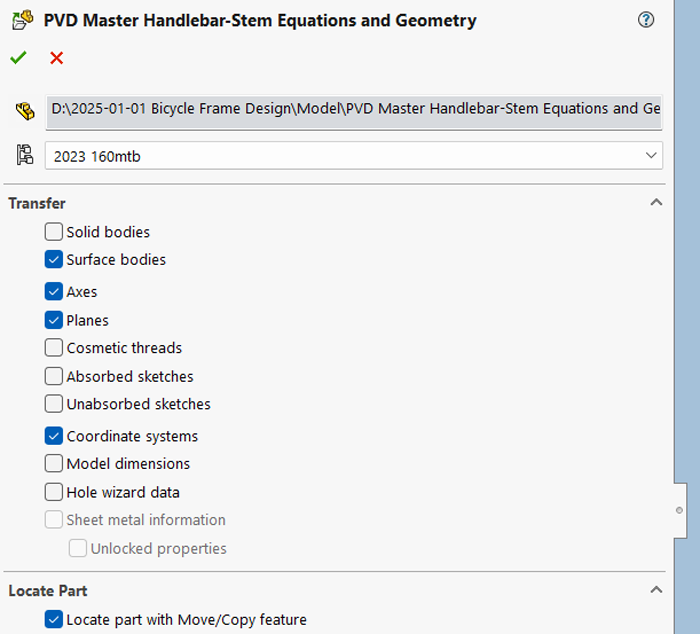Collapse the Transfer section
The width and height of the screenshot is (700, 634).
[x=656, y=203]
